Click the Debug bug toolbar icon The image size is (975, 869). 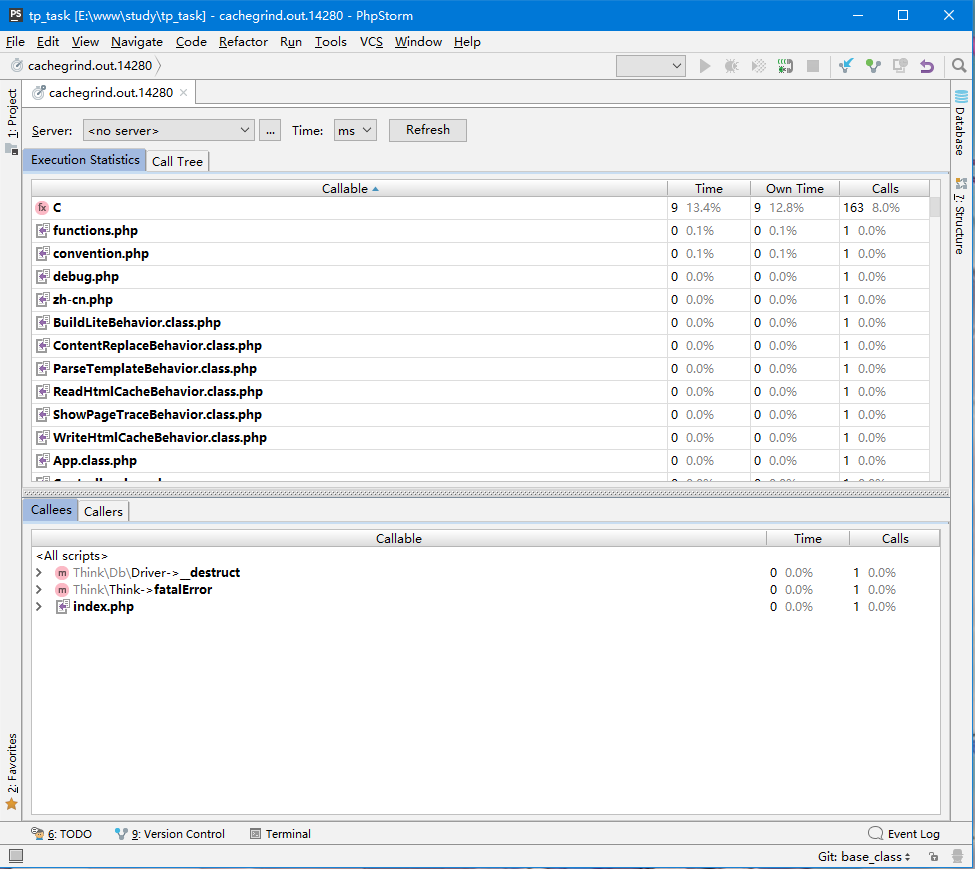731,66
